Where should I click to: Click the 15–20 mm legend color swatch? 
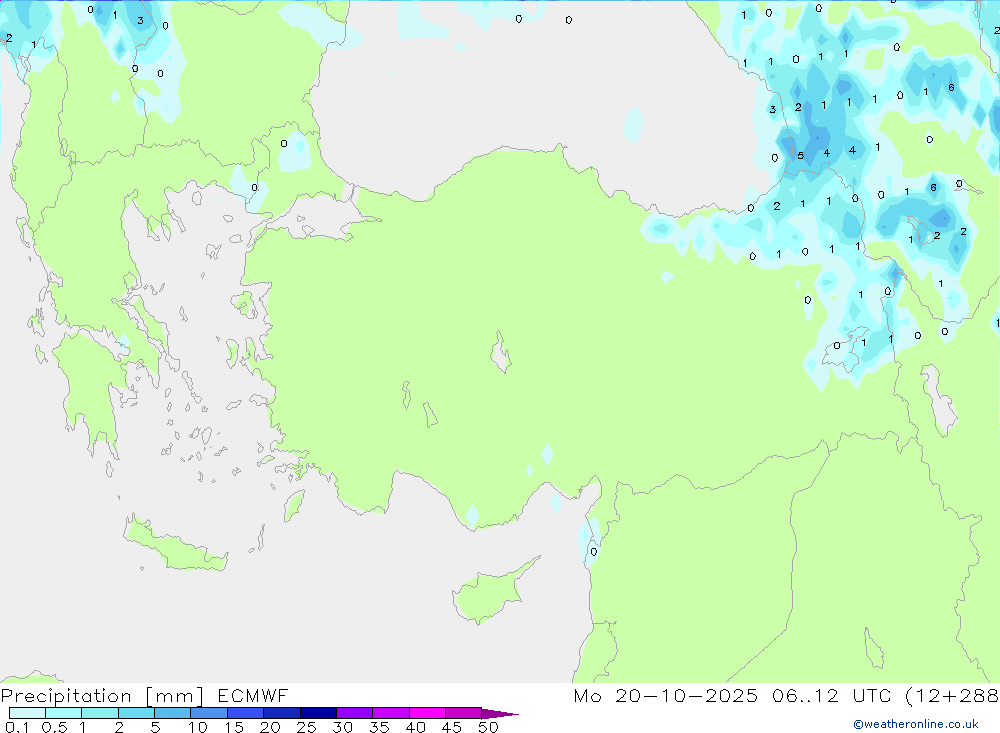pyautogui.click(x=246, y=713)
